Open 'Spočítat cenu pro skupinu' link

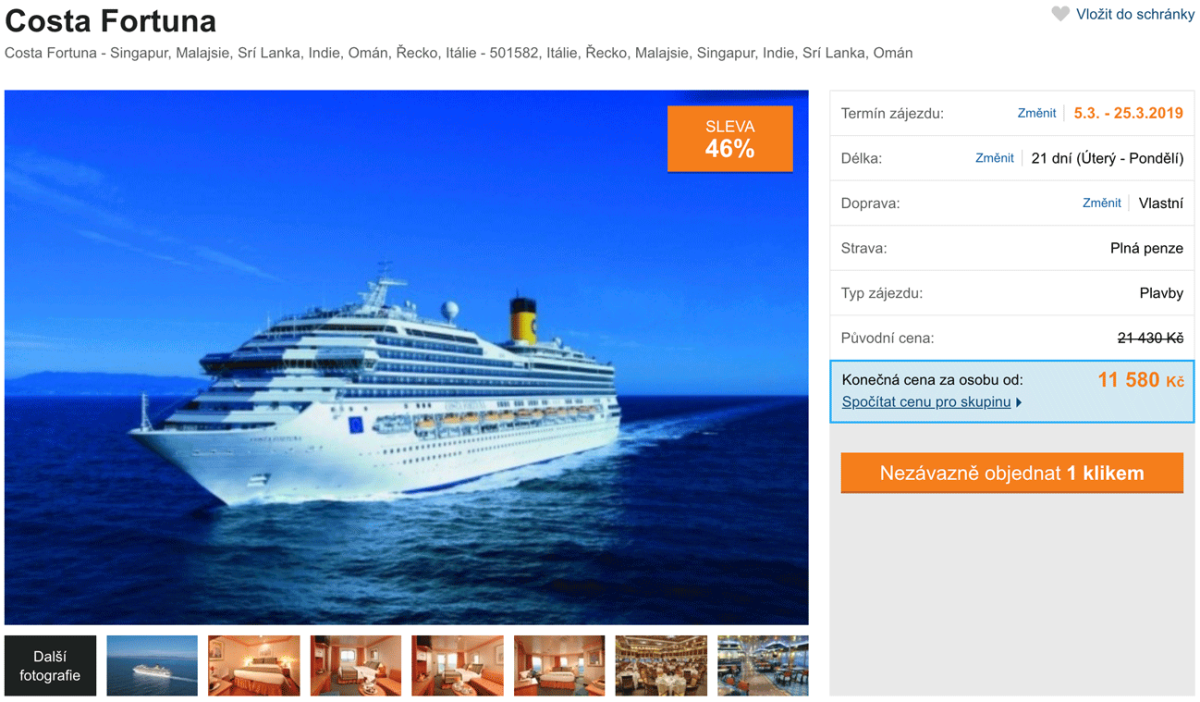point(926,402)
